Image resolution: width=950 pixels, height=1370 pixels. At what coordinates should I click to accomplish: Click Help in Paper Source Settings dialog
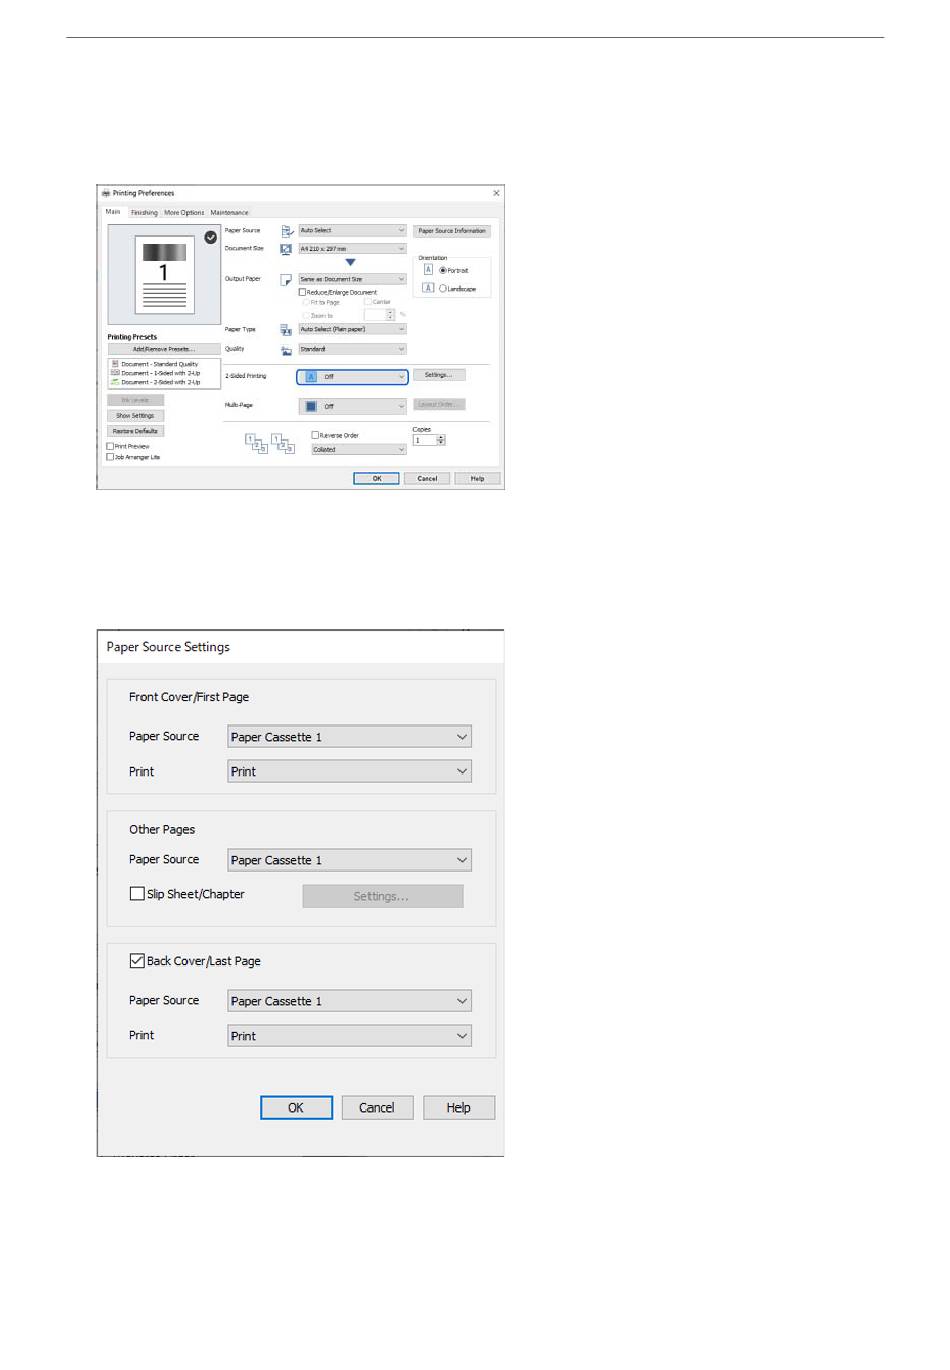click(x=459, y=1108)
